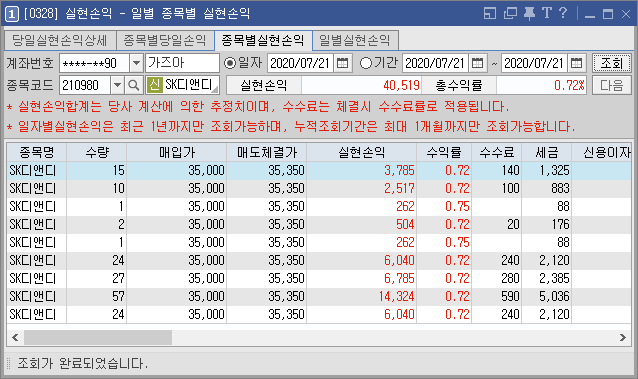Click the quantity cell 27

coord(97,278)
